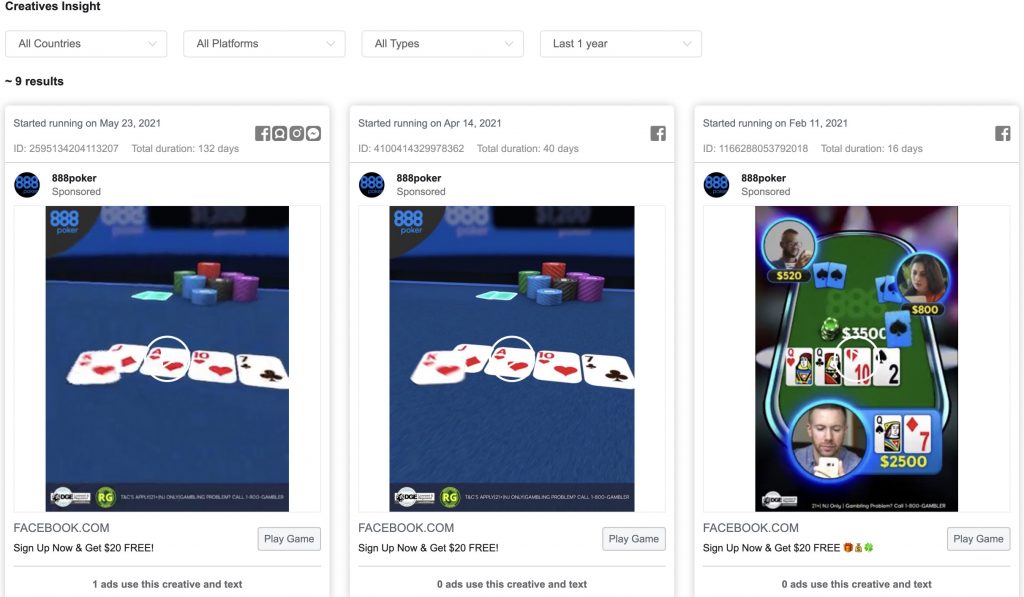Image resolution: width=1024 pixels, height=597 pixels.
Task: Click the Facebook icon on Apr 14 ad
Action: (658, 134)
